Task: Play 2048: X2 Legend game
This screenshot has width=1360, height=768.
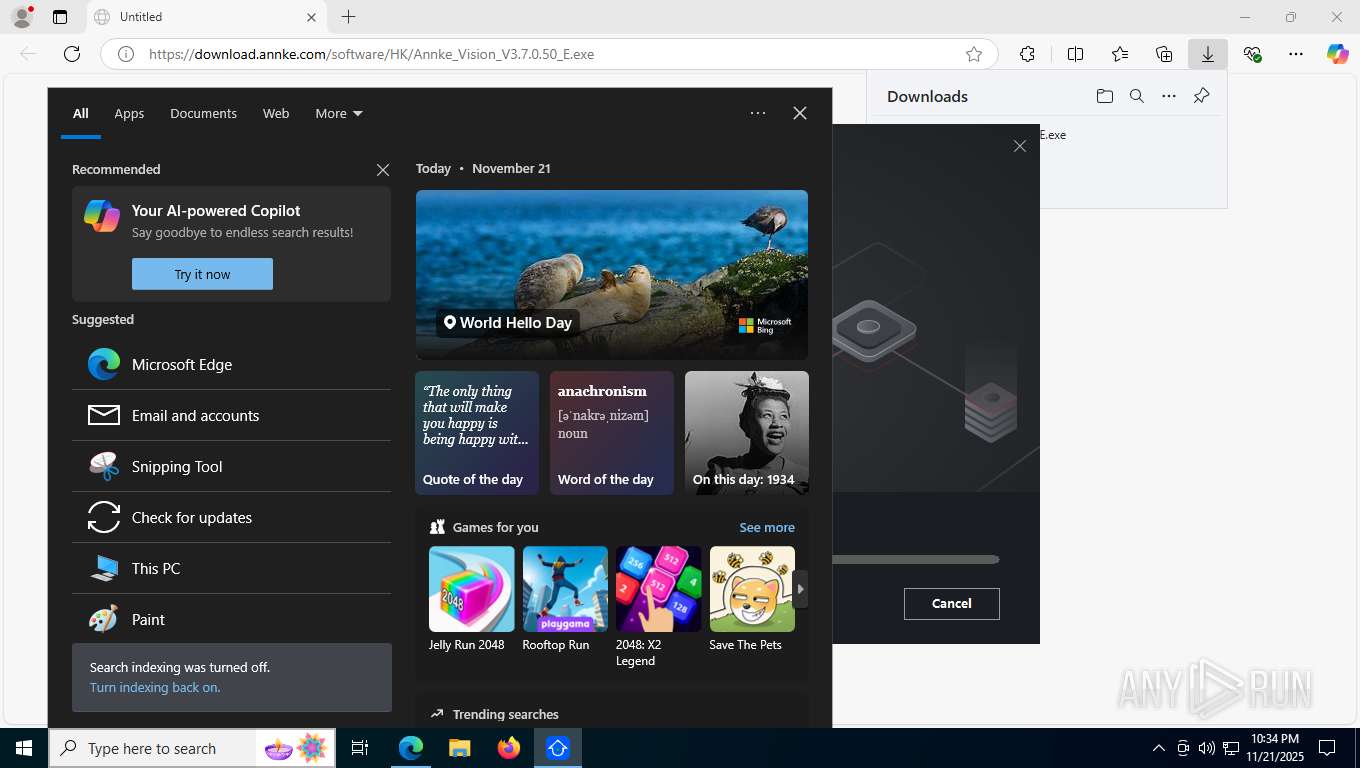Action: pyautogui.click(x=658, y=606)
